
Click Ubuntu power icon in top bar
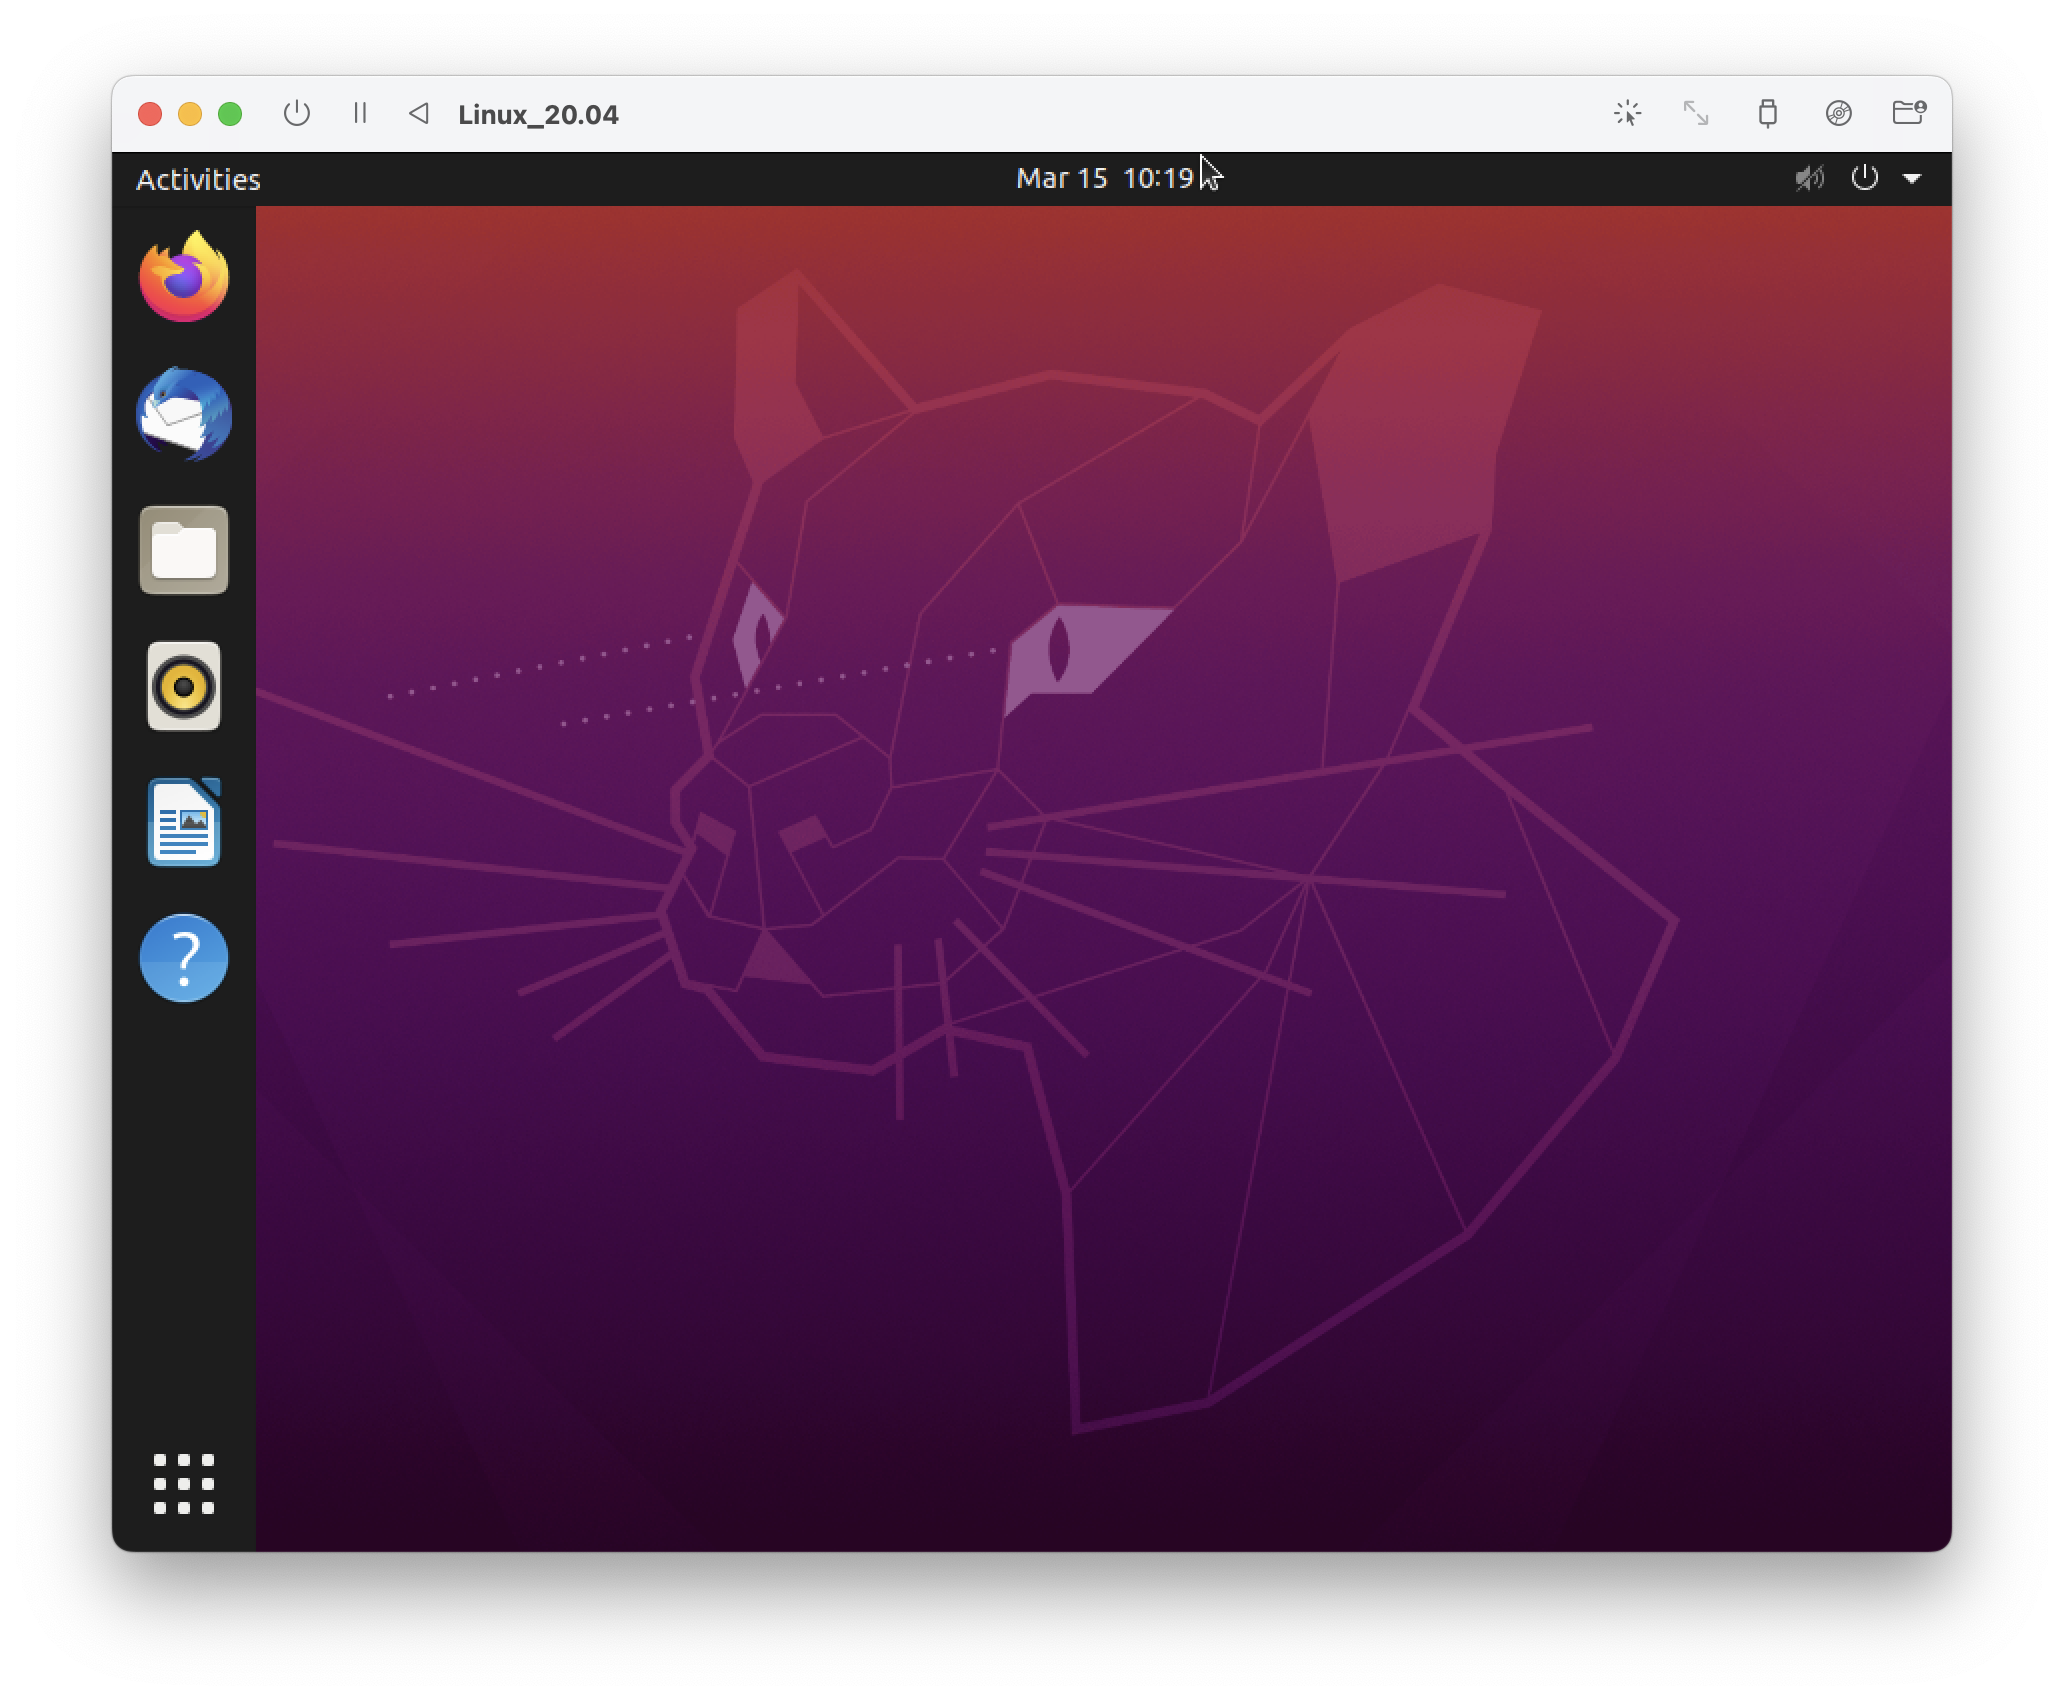[1864, 178]
